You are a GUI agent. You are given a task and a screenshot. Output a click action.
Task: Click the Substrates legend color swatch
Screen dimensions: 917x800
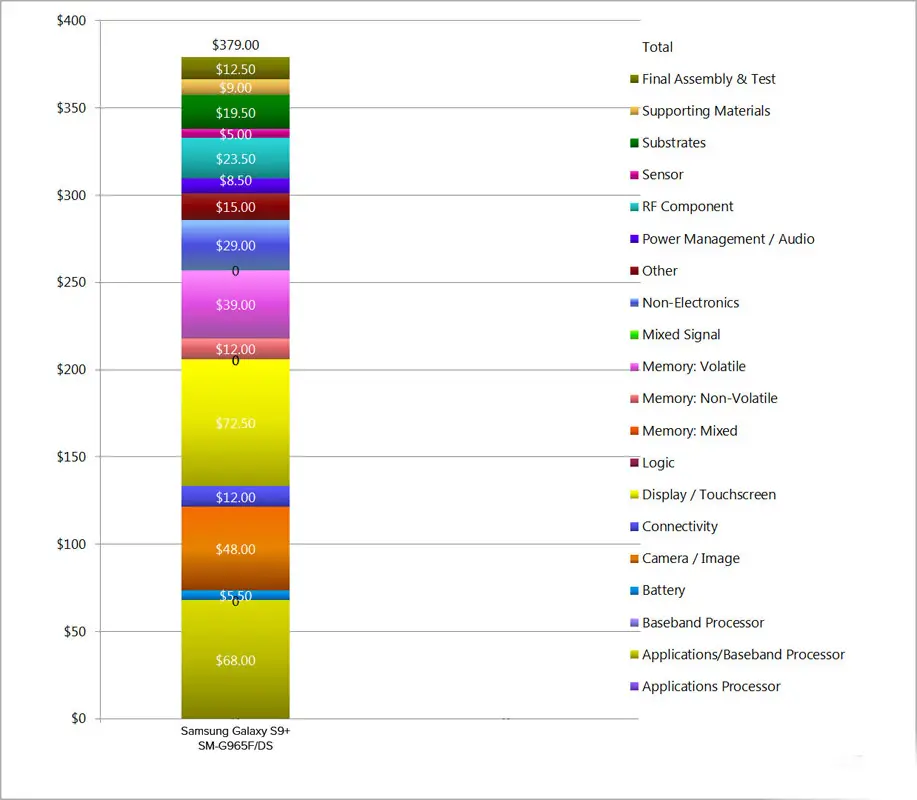pos(634,143)
